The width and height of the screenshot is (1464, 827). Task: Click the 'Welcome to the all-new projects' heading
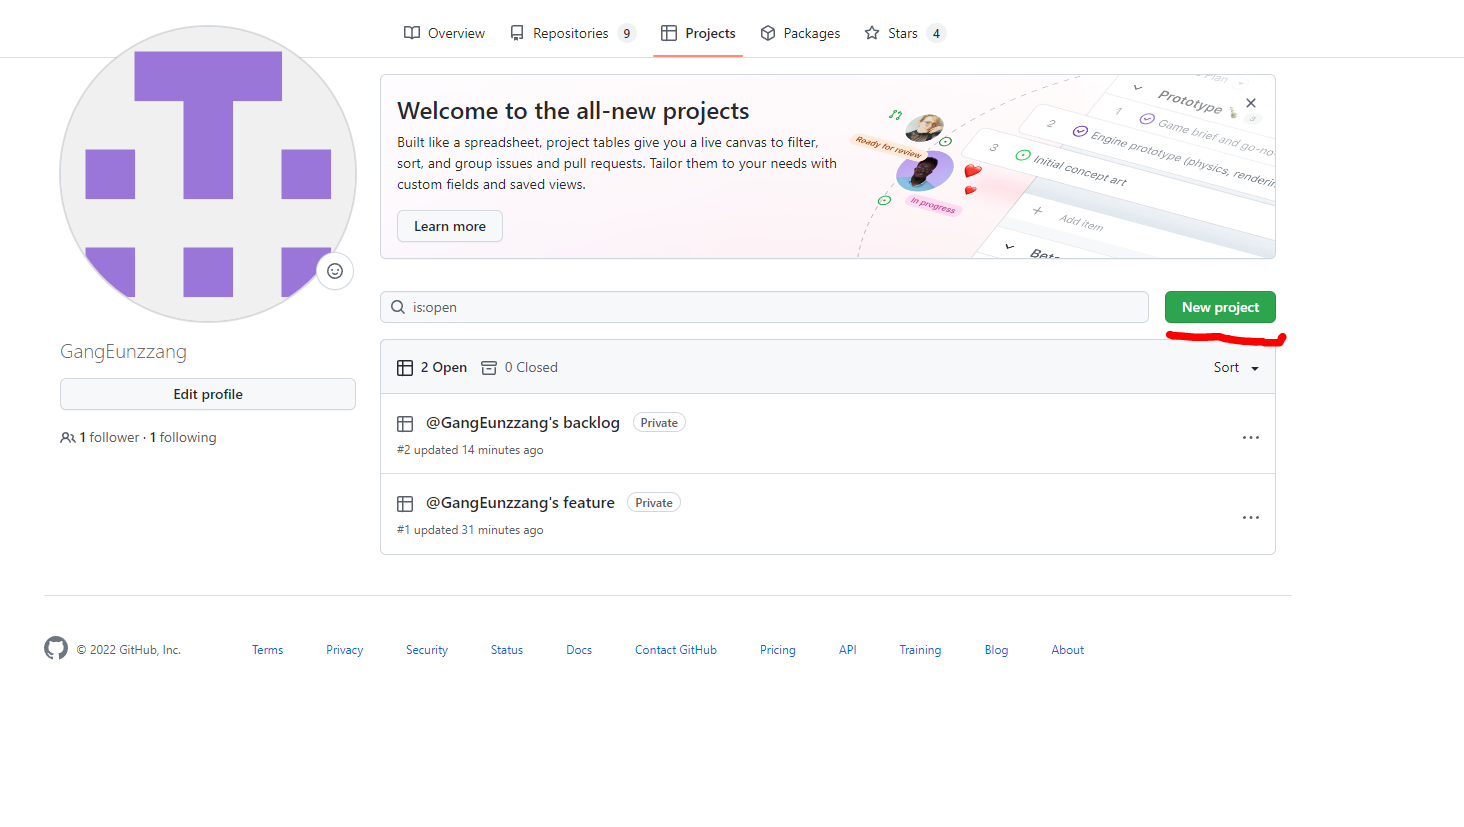tap(573, 111)
